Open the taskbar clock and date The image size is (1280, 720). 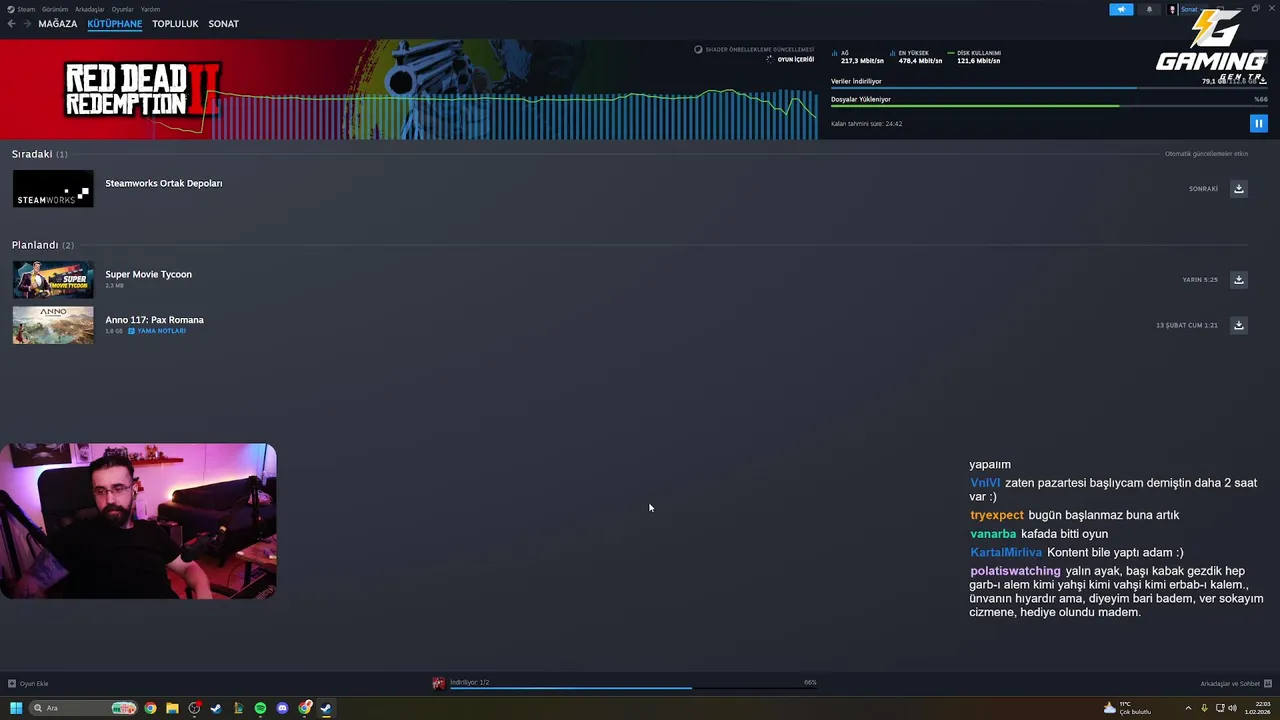[1257, 708]
